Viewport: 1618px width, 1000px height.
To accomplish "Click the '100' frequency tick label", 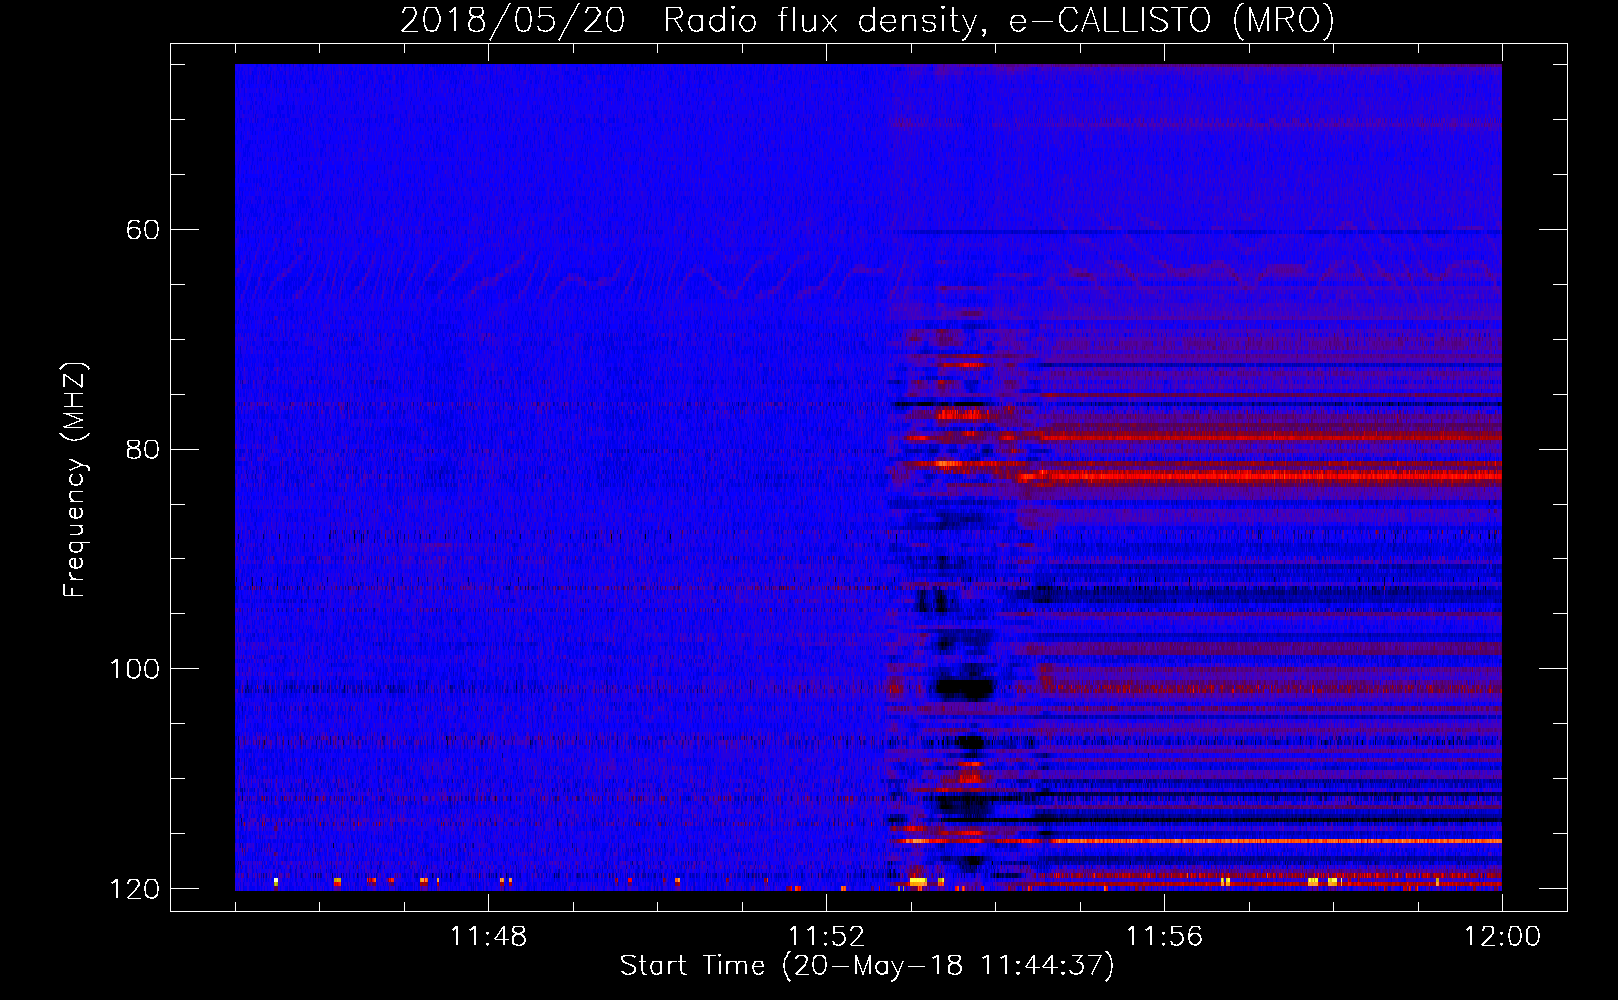I will coord(134,669).
